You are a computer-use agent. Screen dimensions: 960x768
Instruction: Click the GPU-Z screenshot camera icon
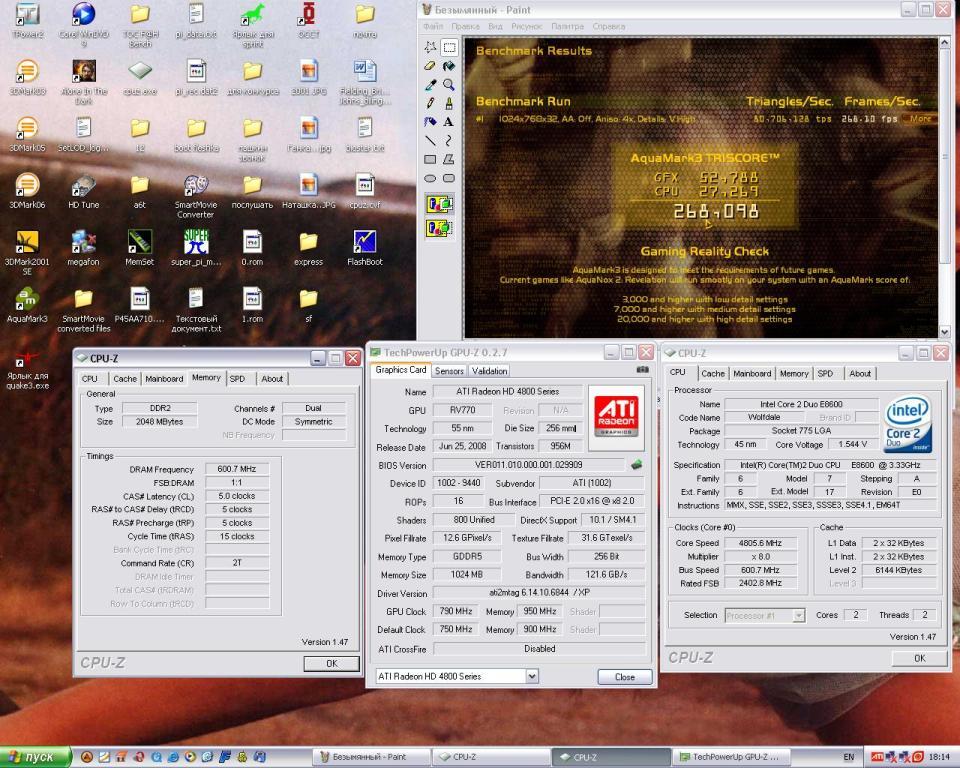[642, 369]
